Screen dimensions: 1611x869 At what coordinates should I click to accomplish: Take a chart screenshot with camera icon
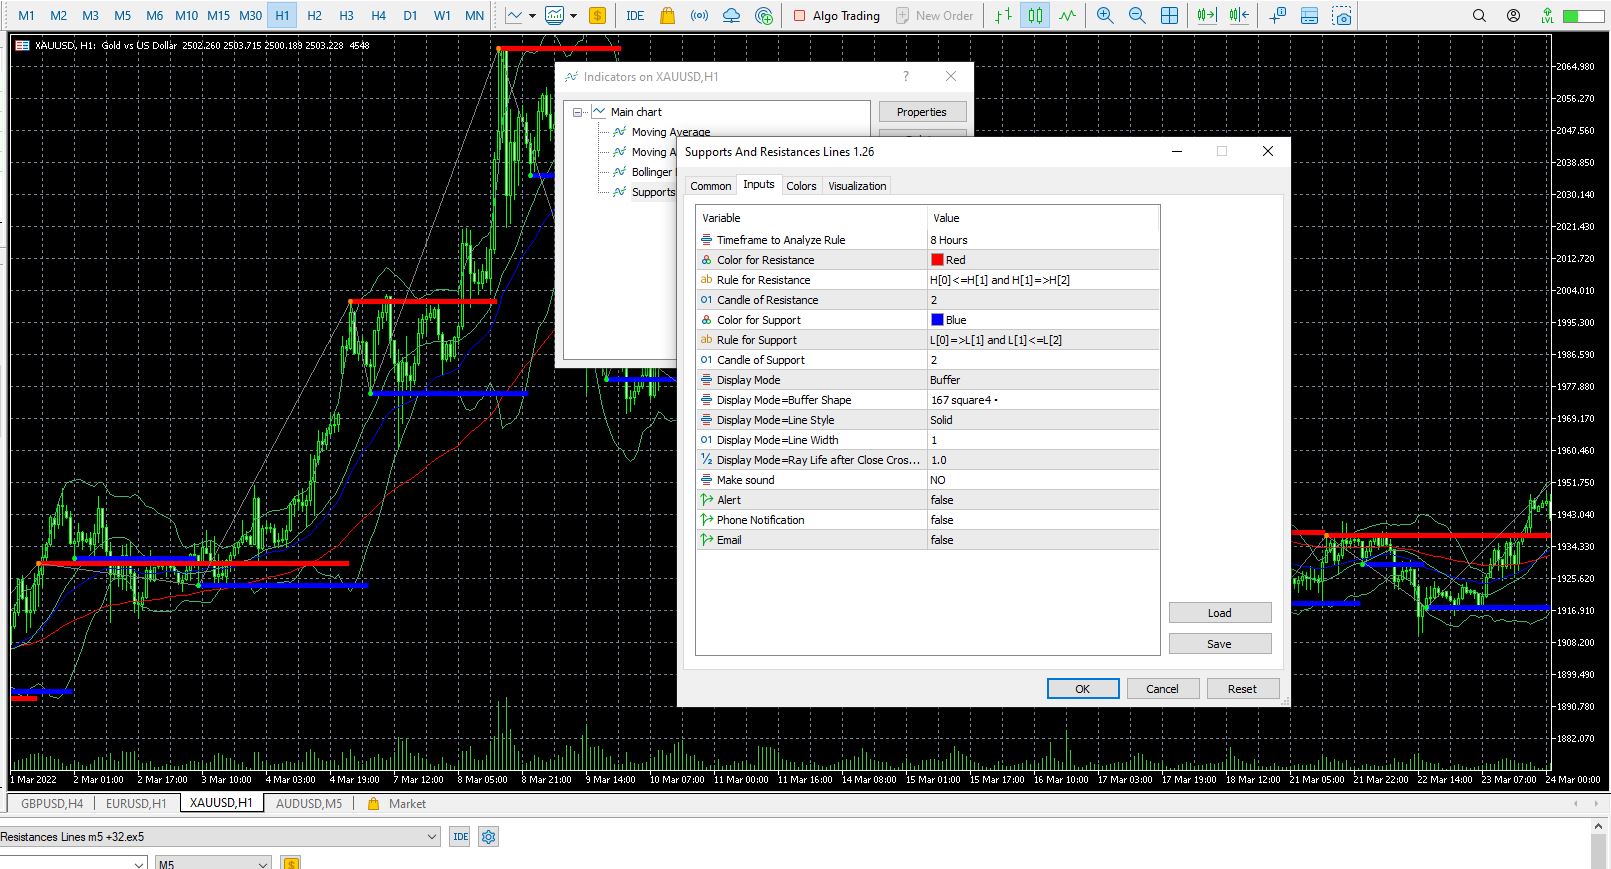click(1342, 15)
